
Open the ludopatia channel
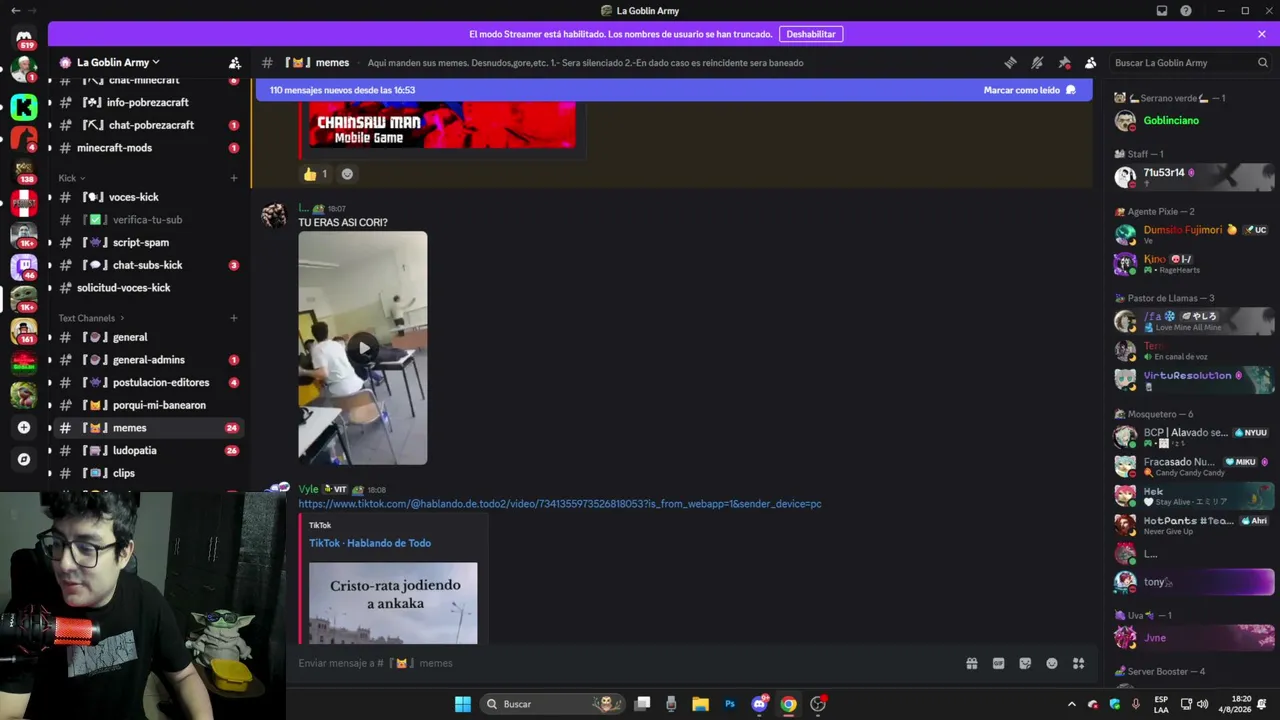pyautogui.click(x=147, y=450)
